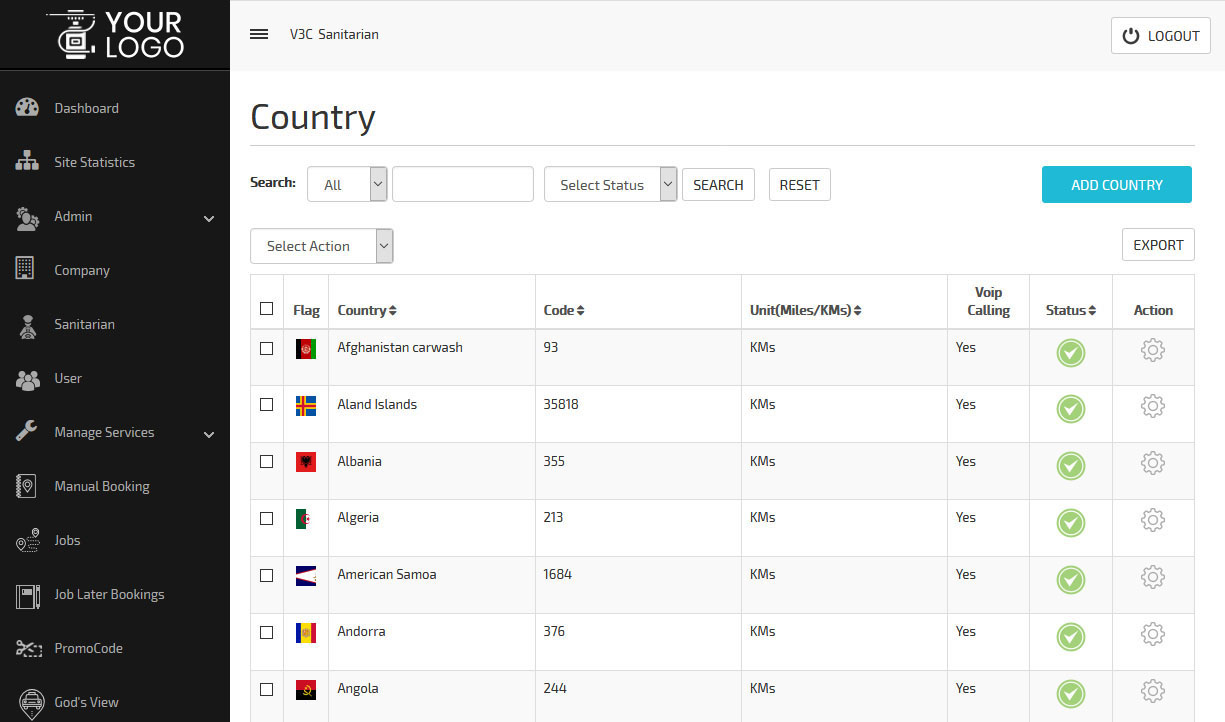Click green status icon for Andorra
The width and height of the screenshot is (1225, 722).
tap(1071, 637)
